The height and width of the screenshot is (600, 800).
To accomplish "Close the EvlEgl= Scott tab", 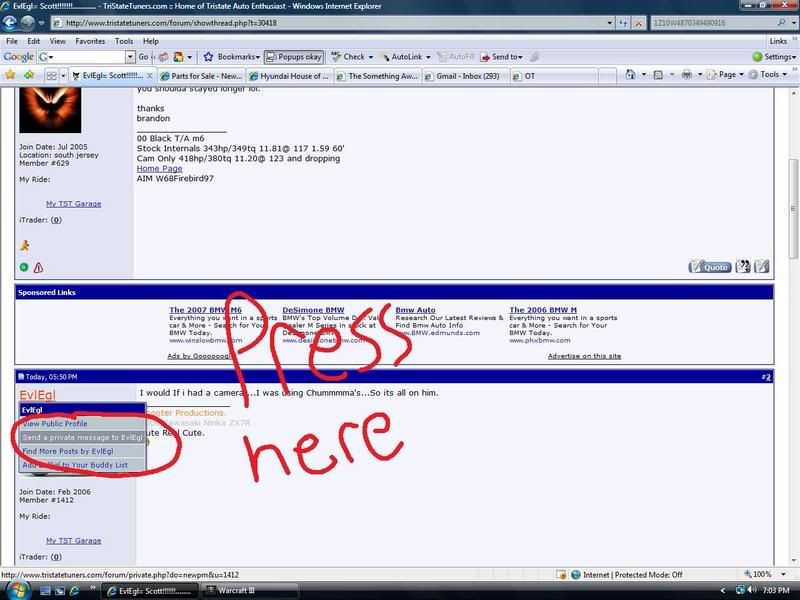I will pyautogui.click(x=149, y=76).
